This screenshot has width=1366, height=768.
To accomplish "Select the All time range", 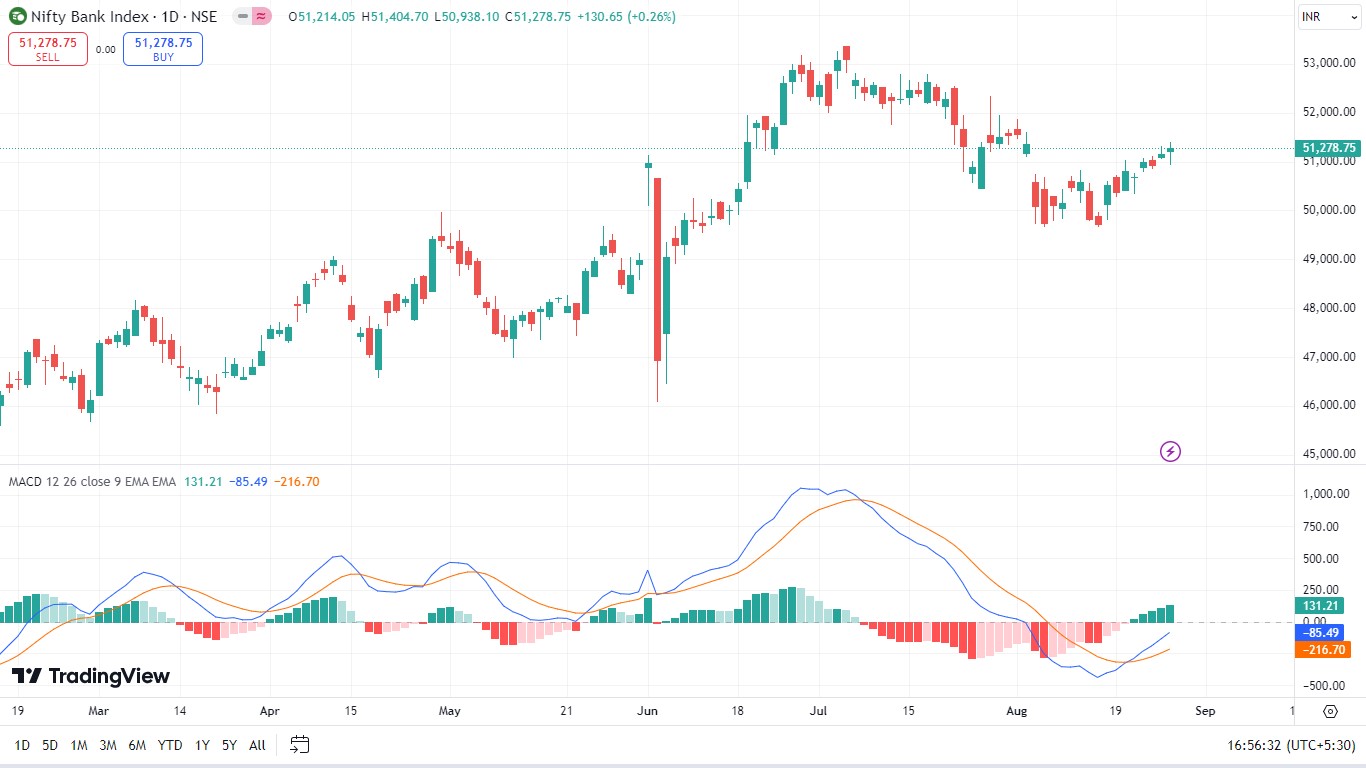I will pyautogui.click(x=257, y=745).
